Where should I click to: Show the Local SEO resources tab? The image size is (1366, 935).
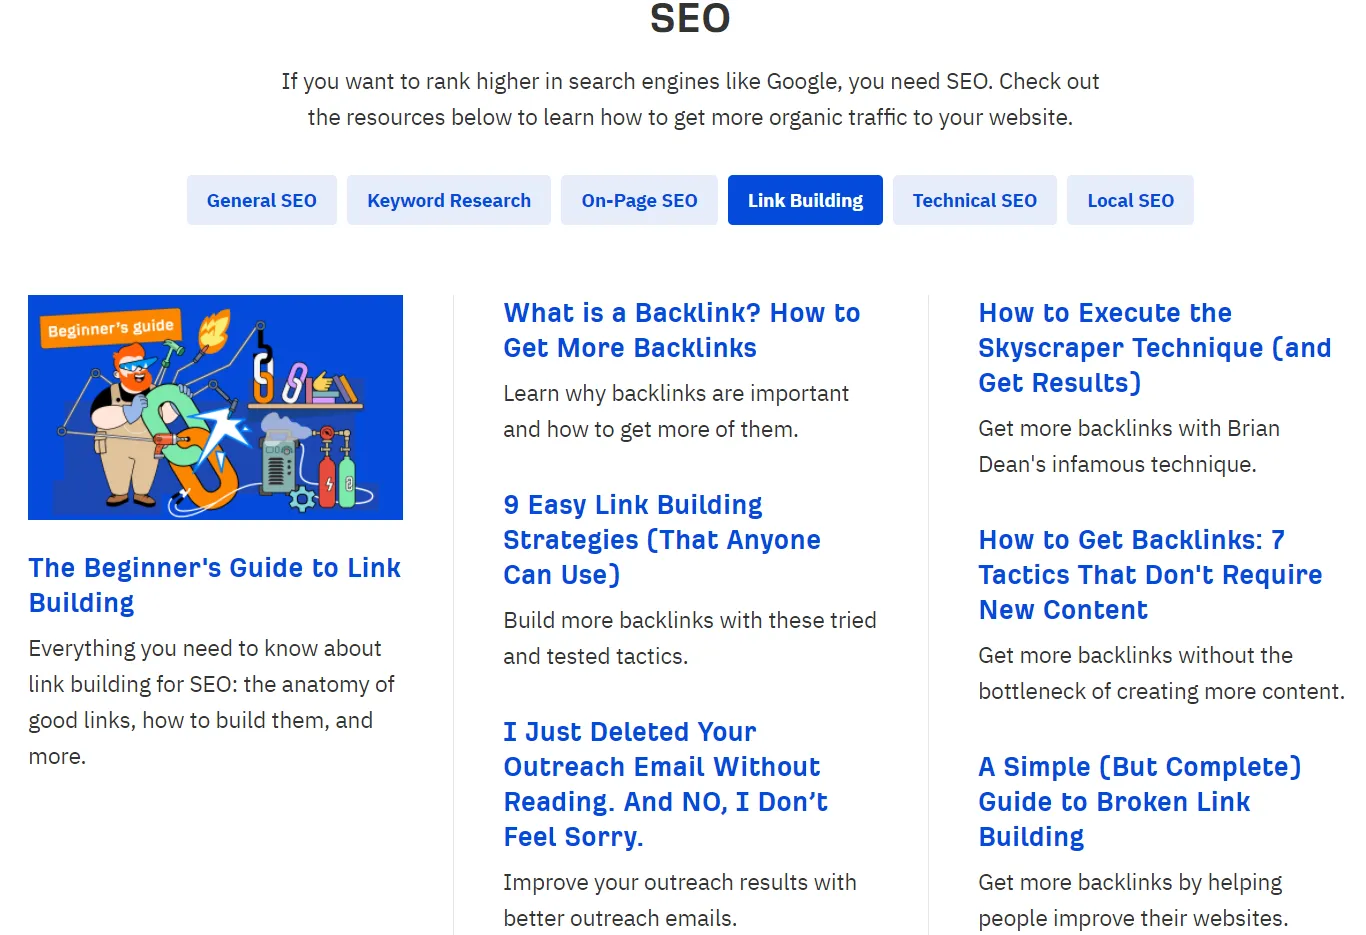1130,200
